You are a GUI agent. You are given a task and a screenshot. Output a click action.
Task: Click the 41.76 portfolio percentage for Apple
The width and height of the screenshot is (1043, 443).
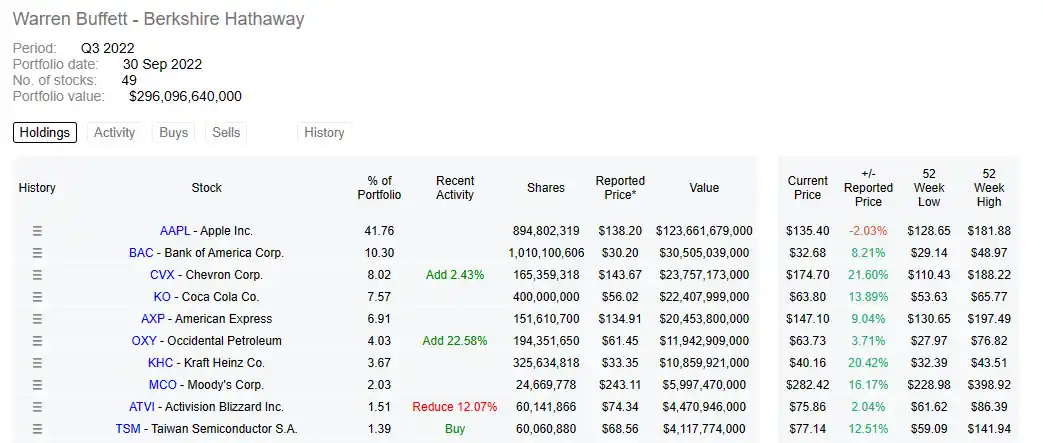coord(380,231)
